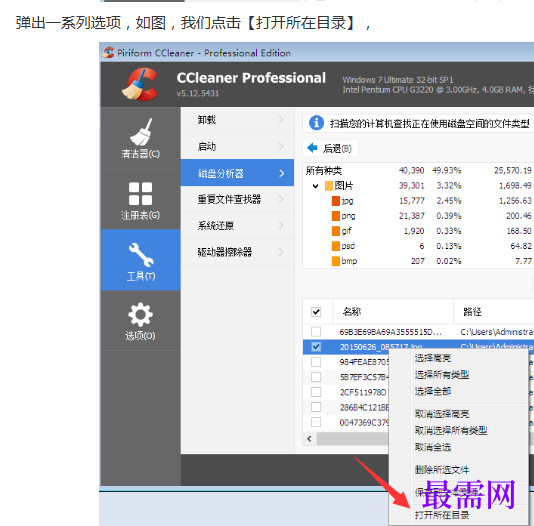Click the jpg color swatch
Viewport: 534px width, 526px height.
point(336,201)
